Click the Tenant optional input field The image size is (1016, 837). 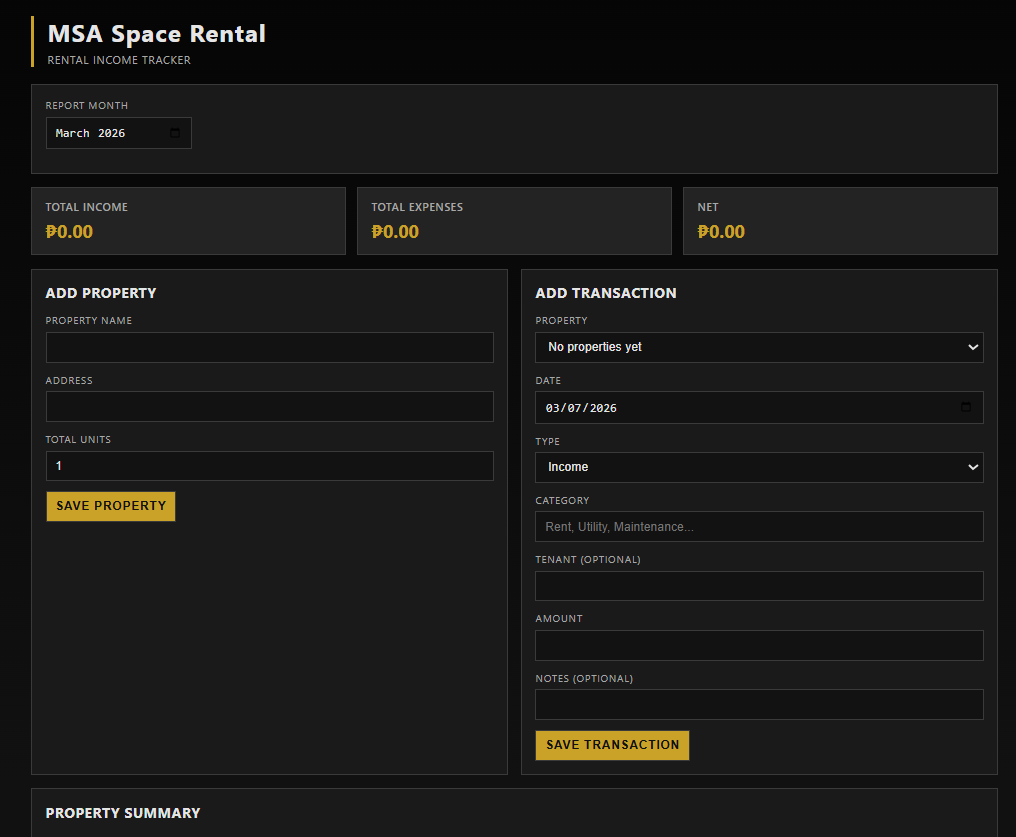[x=758, y=585]
